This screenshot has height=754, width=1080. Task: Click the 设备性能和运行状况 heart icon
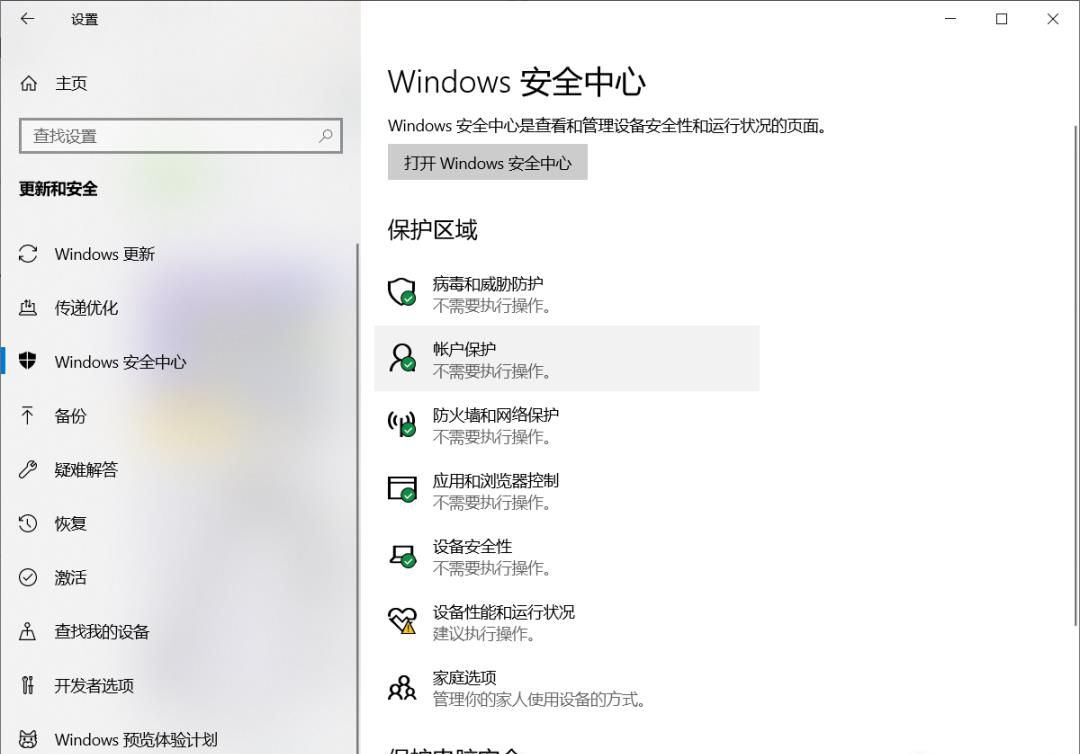pos(402,620)
